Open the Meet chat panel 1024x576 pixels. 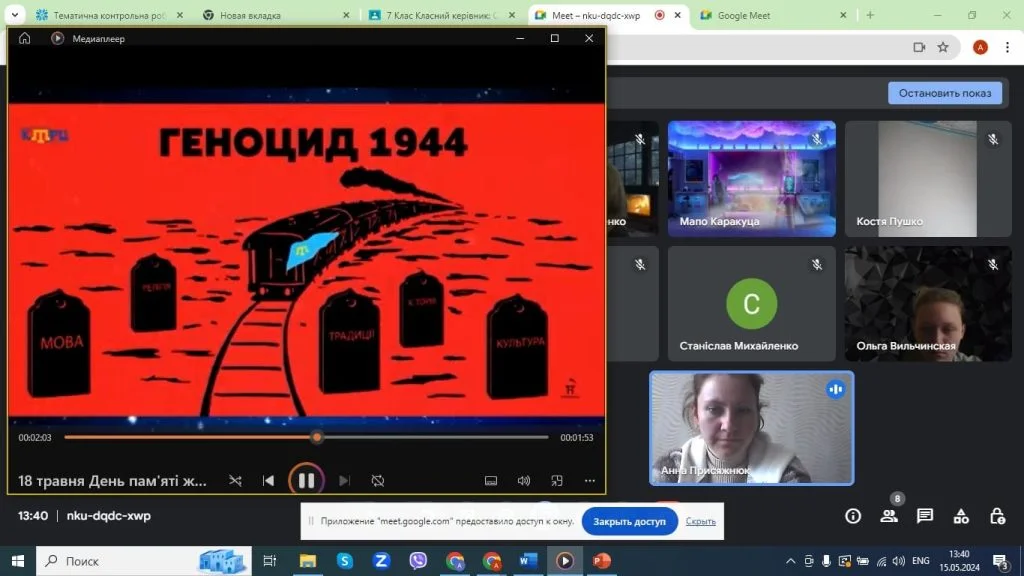click(x=925, y=516)
